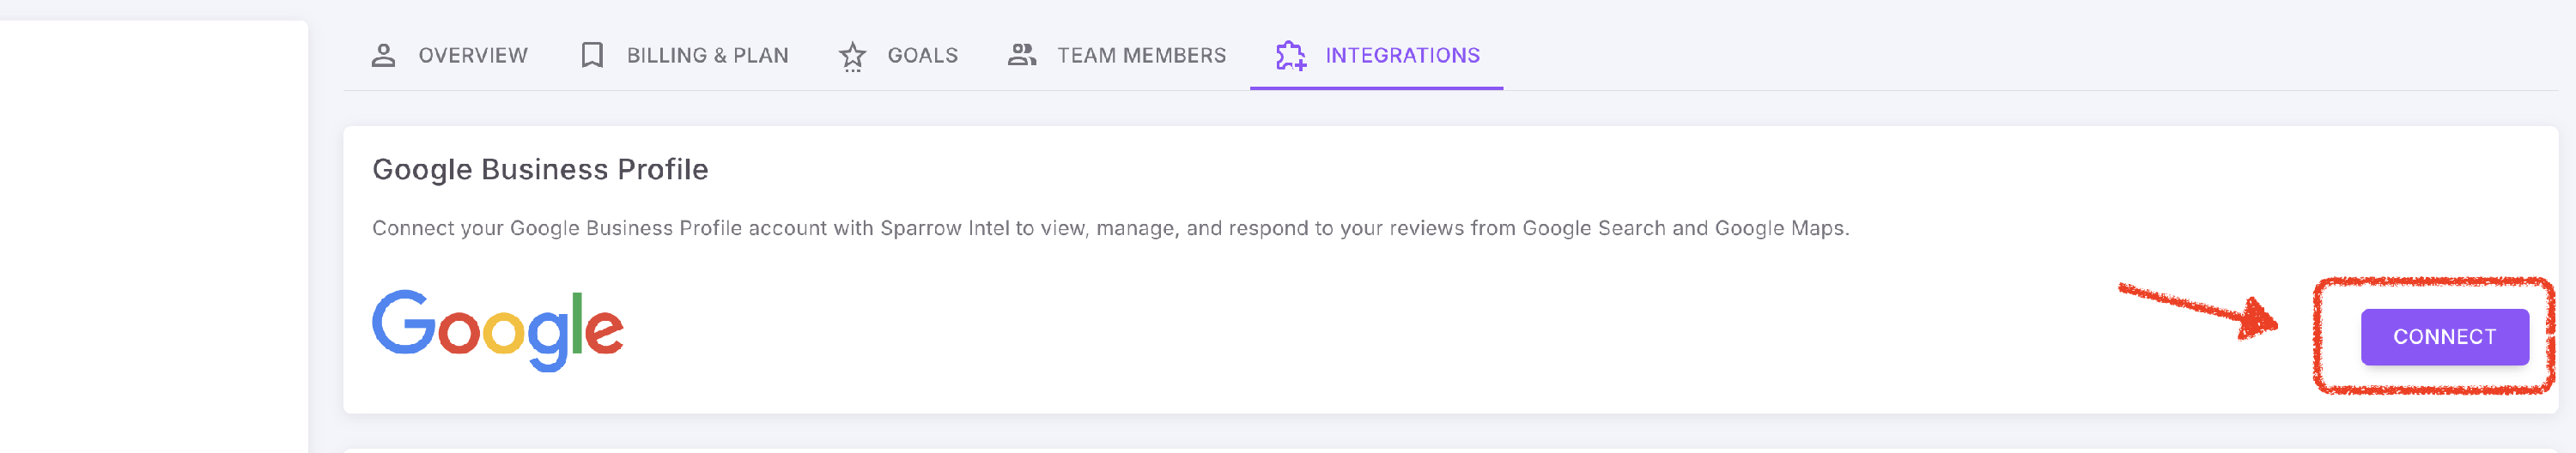
Task: Click the Integrations puzzle piece icon
Action: (1290, 55)
